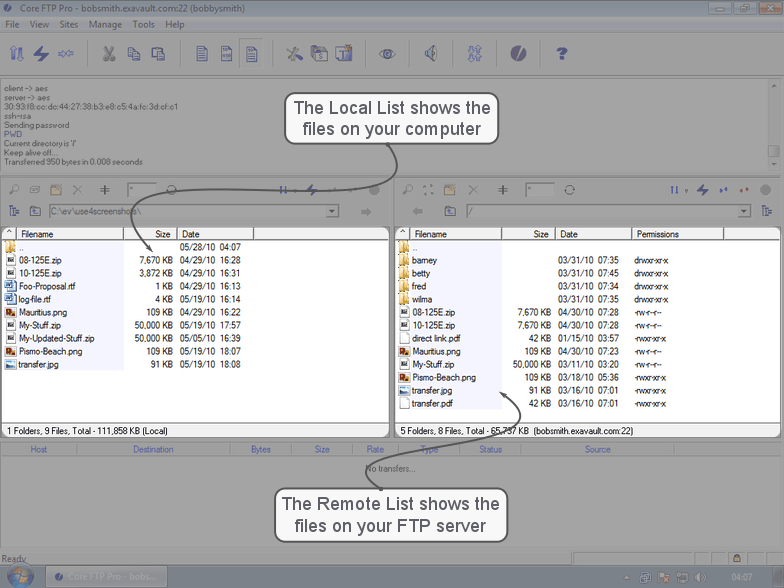Open the File menu
Viewport: 784px width, 588px height.
[12, 24]
